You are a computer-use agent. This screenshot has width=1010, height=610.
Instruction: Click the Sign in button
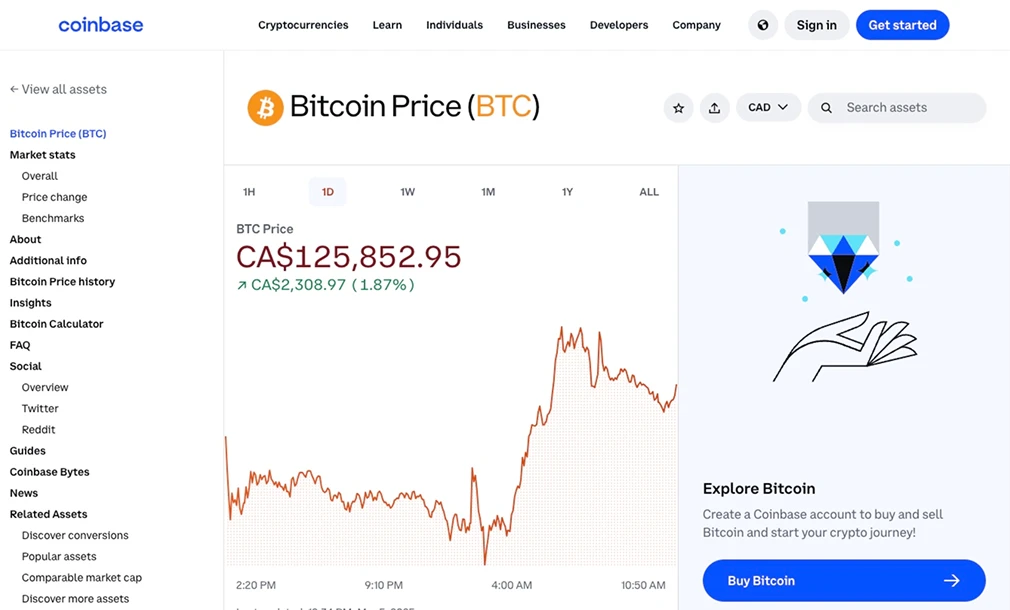pos(817,24)
